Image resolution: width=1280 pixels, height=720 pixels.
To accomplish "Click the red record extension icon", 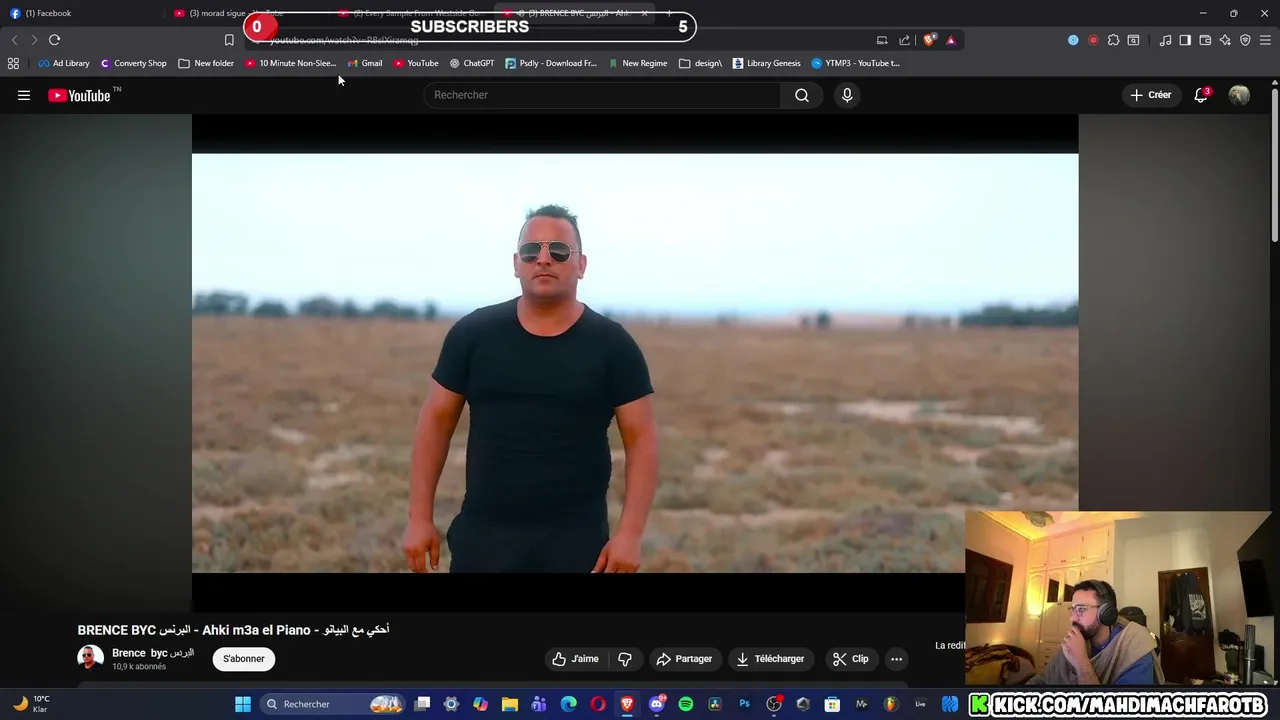I will (1093, 40).
